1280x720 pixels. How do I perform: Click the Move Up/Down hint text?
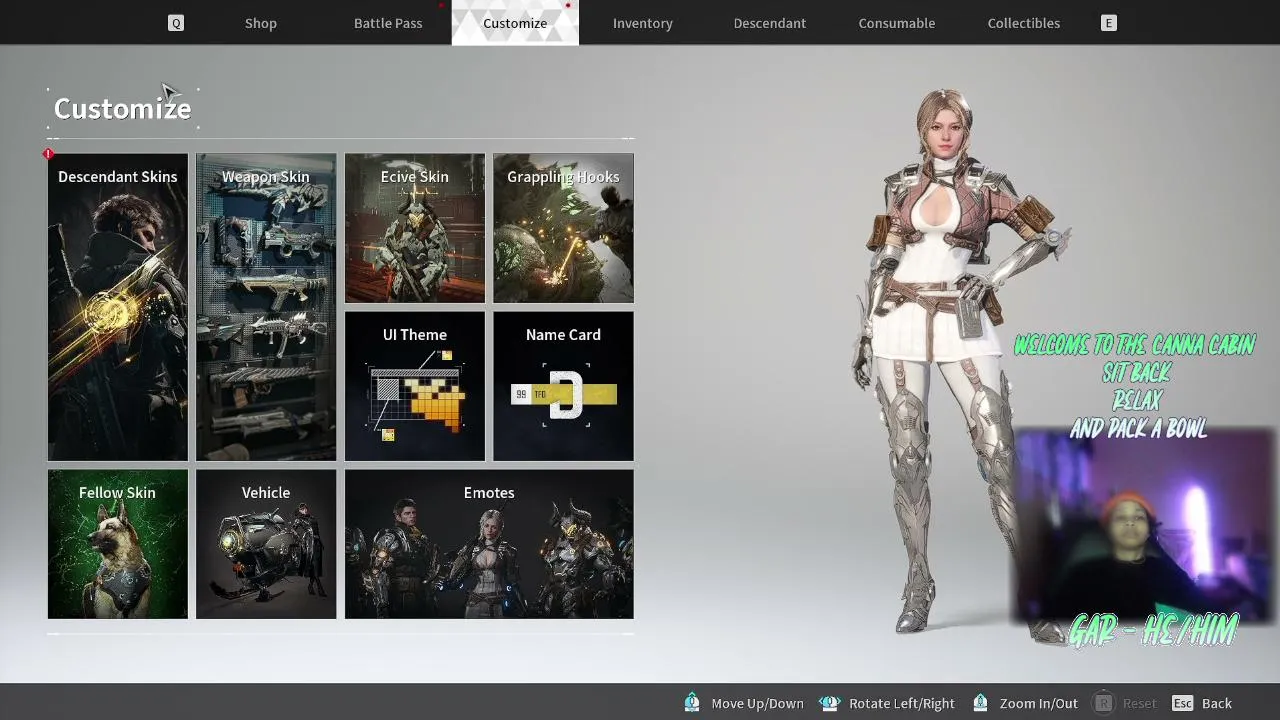click(757, 703)
